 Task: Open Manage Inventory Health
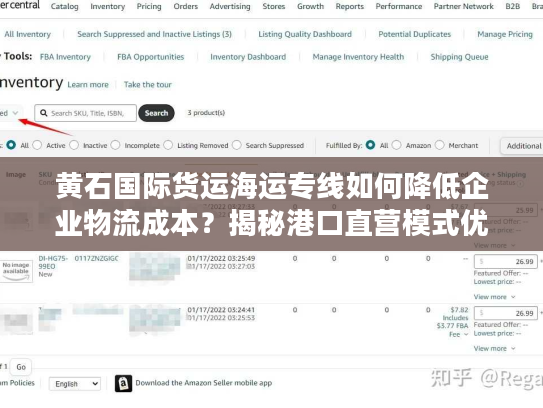pyautogui.click(x=358, y=57)
